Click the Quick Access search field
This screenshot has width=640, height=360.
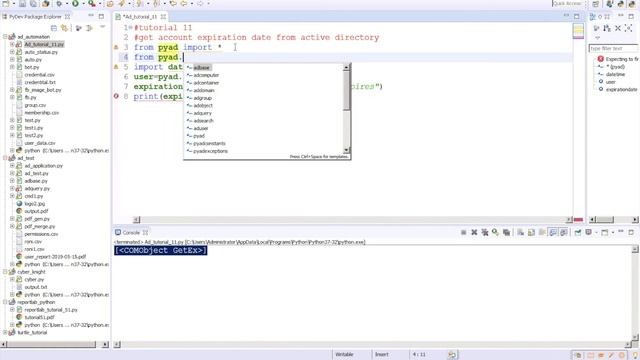[569, 4]
